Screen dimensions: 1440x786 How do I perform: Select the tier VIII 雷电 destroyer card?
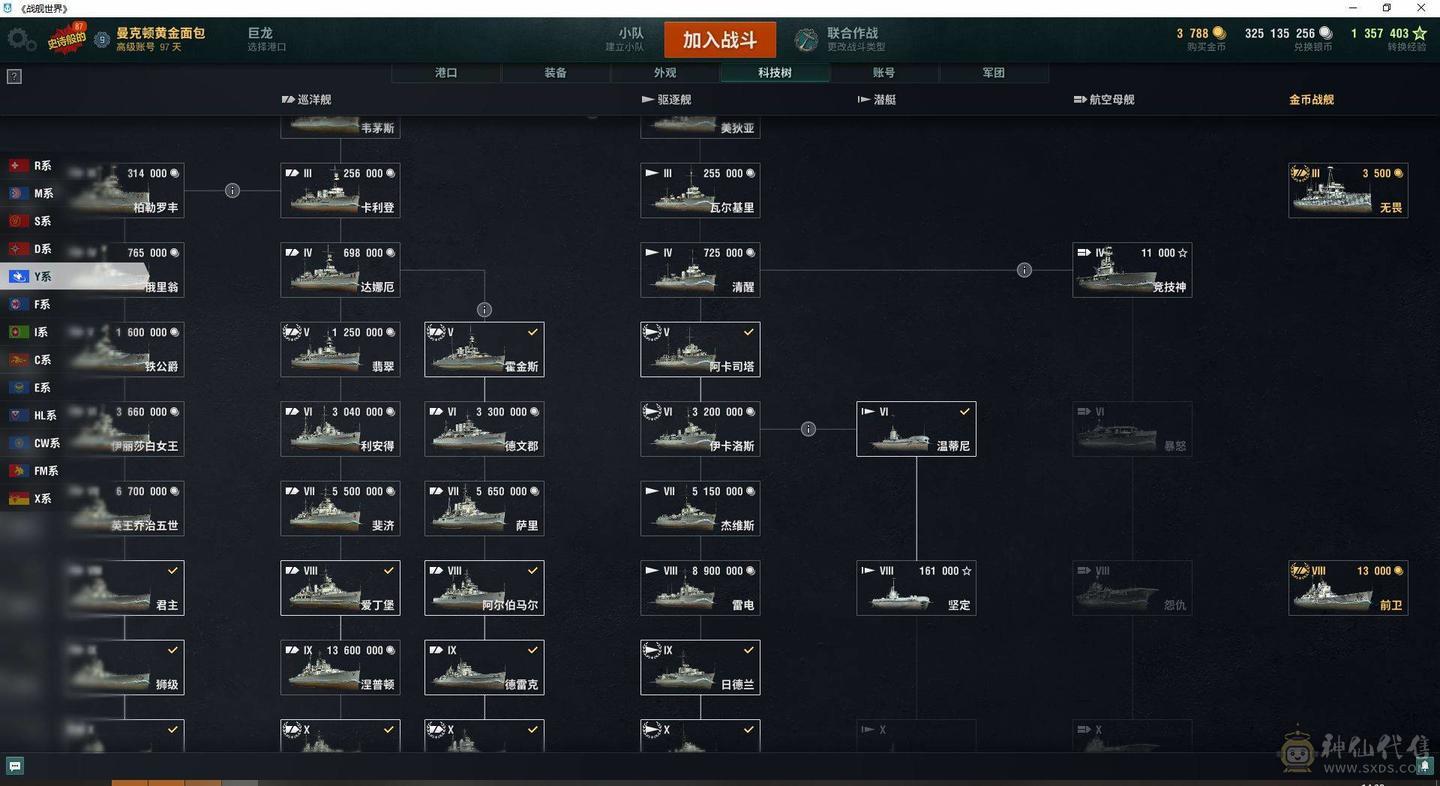700,588
